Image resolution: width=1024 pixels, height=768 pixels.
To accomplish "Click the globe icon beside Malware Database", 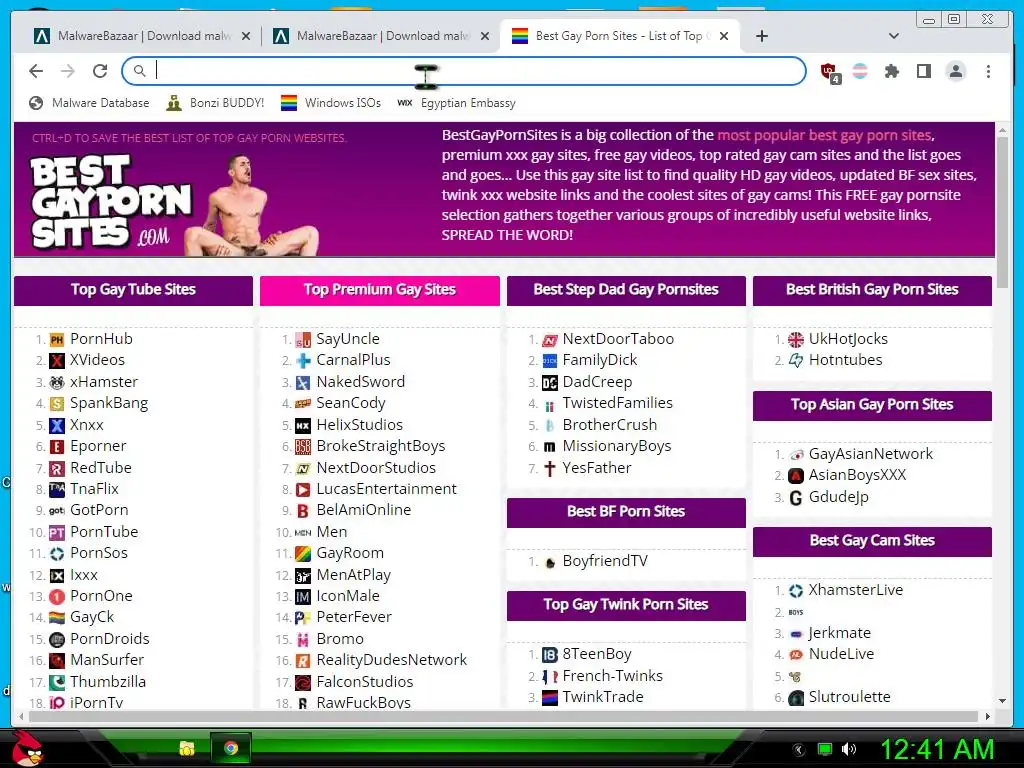I will (37, 103).
